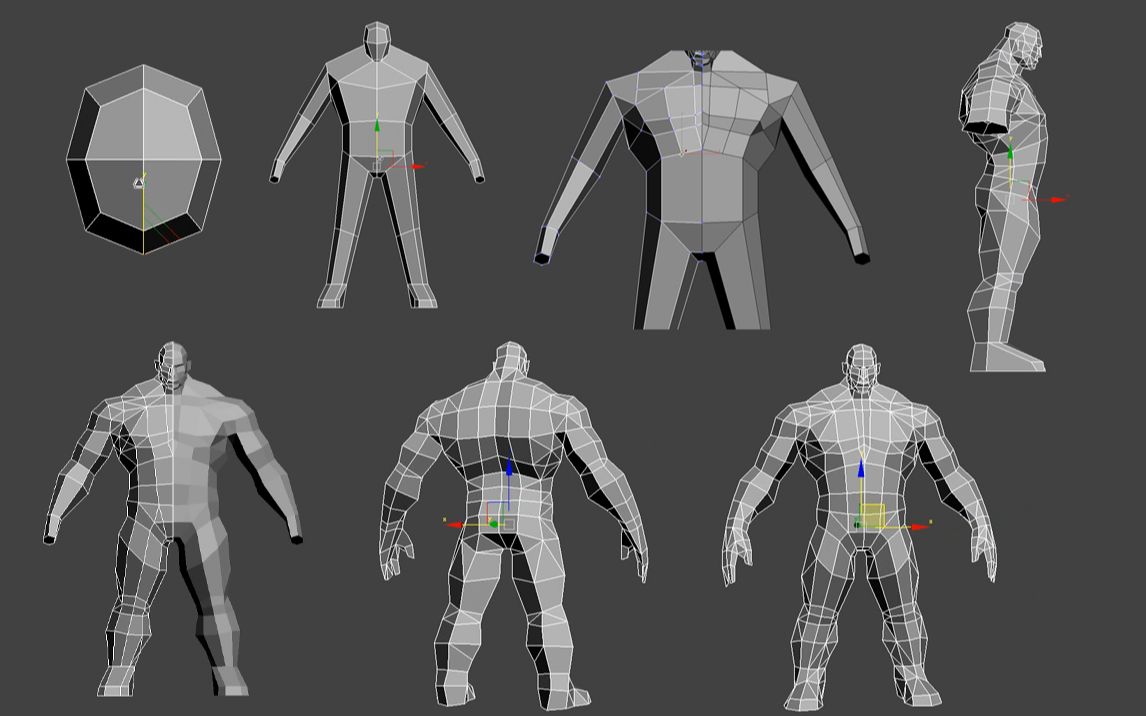Screen dimensions: 1146x716
Task: Select the small axis tripod inside the faceted sphere
Action: 140,183
